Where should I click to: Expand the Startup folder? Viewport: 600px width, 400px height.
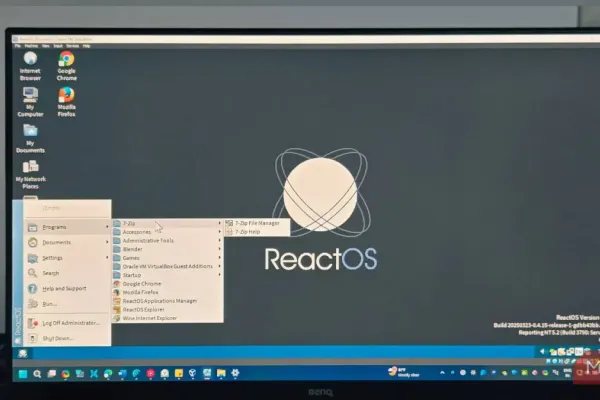tap(168, 275)
